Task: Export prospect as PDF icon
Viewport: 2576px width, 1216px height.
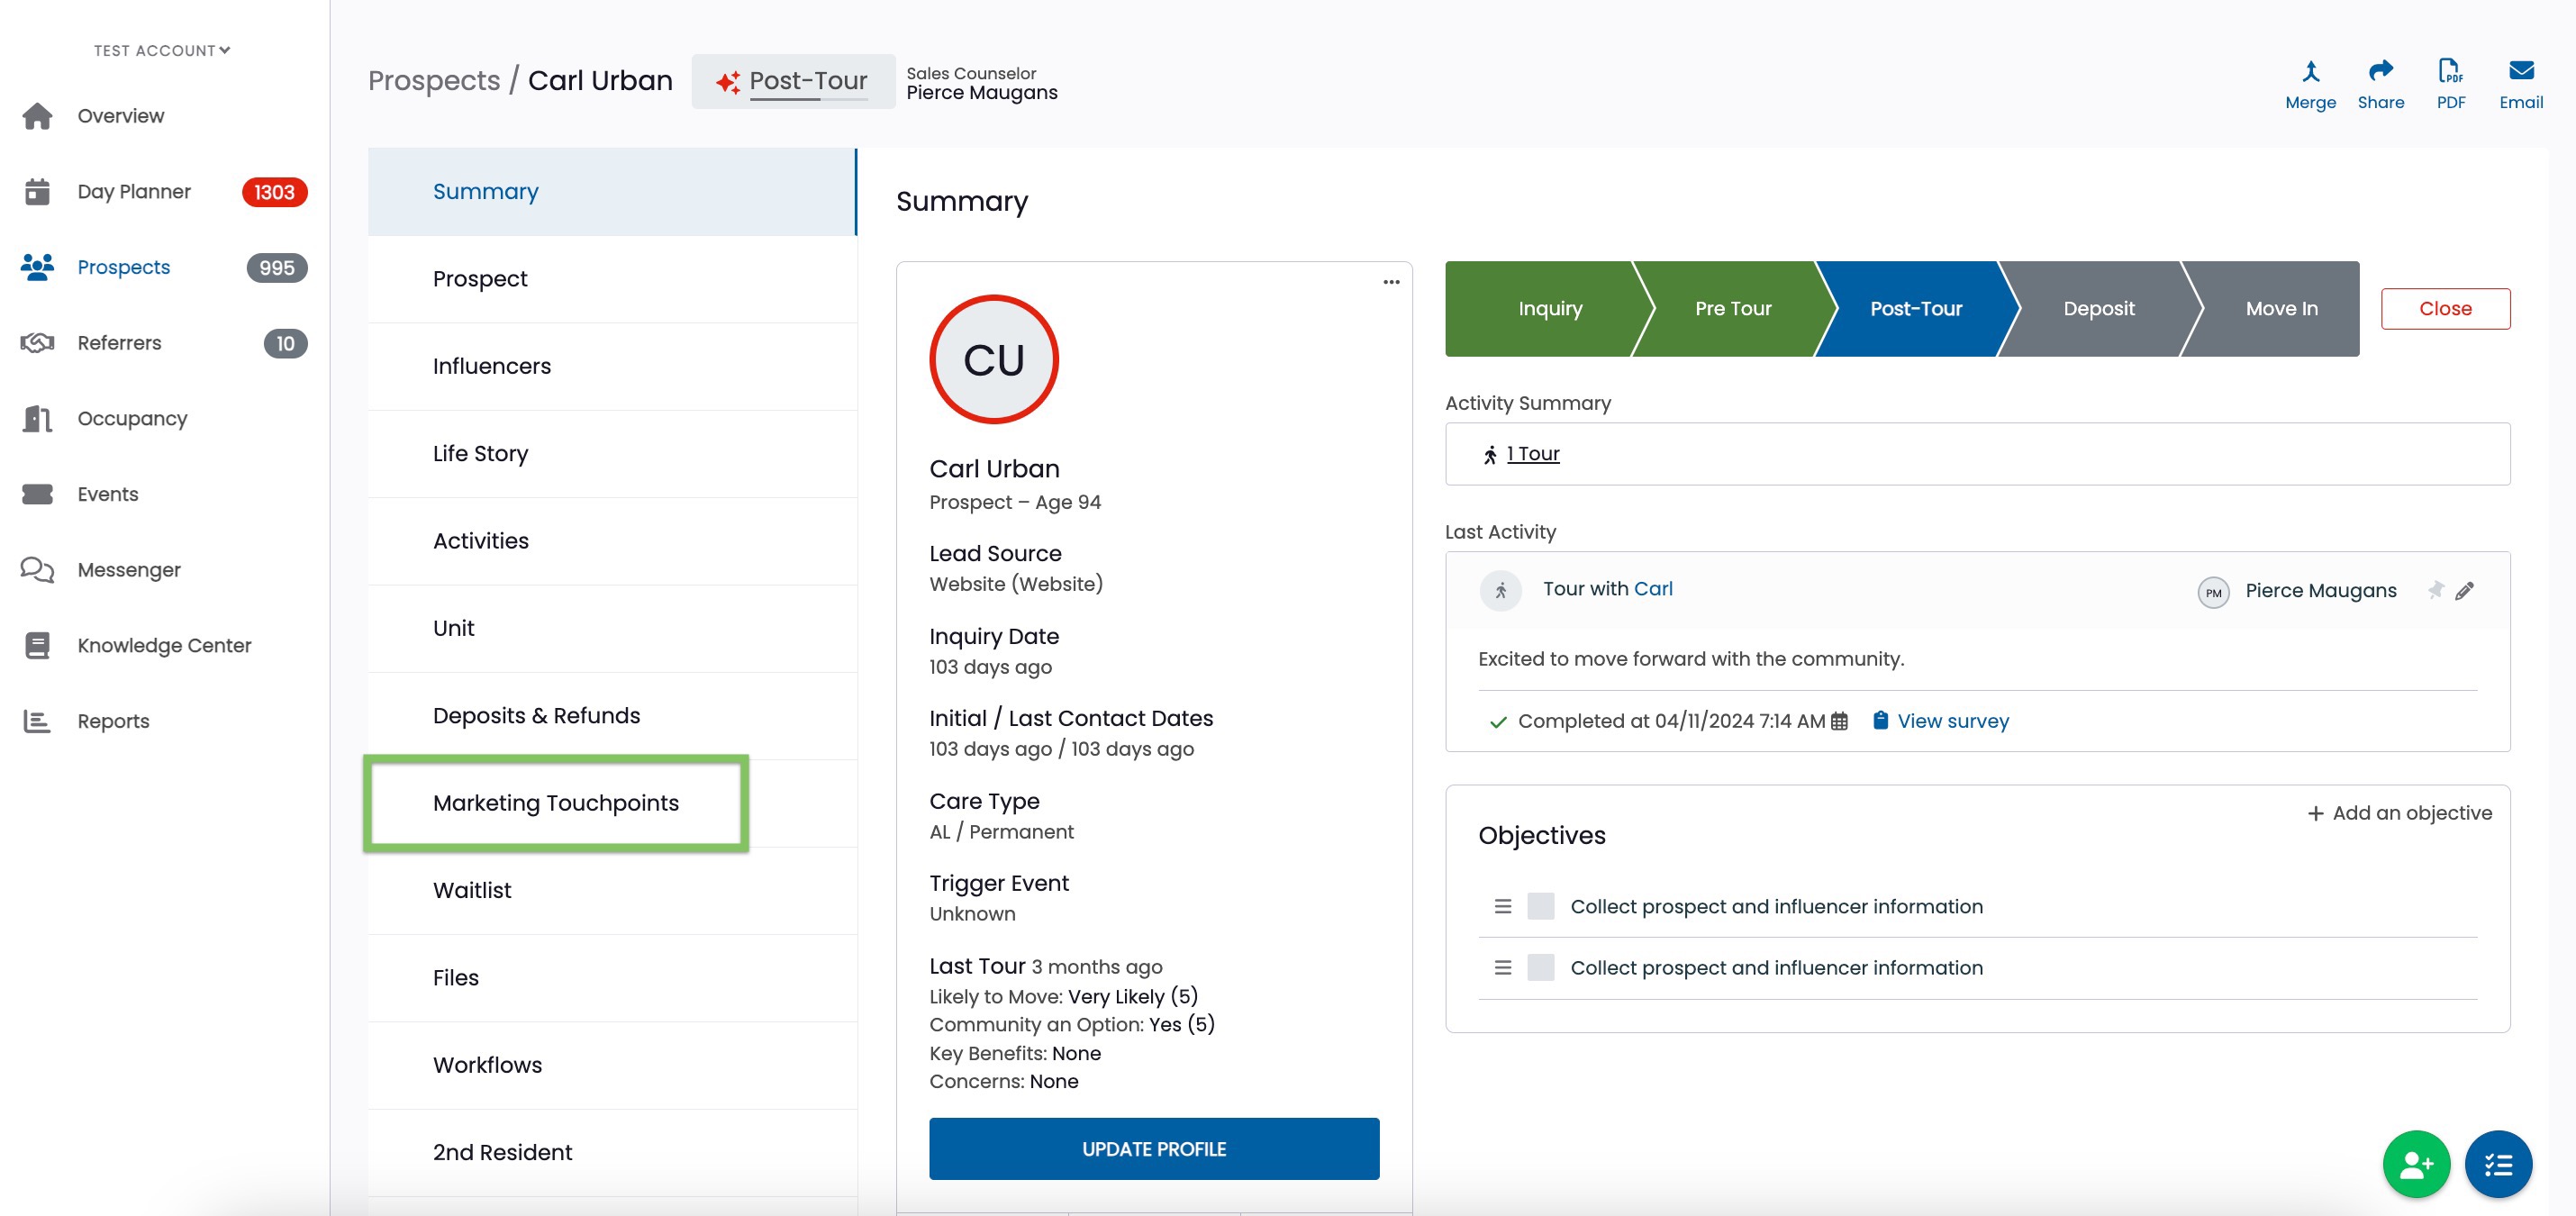Action: (x=2450, y=70)
